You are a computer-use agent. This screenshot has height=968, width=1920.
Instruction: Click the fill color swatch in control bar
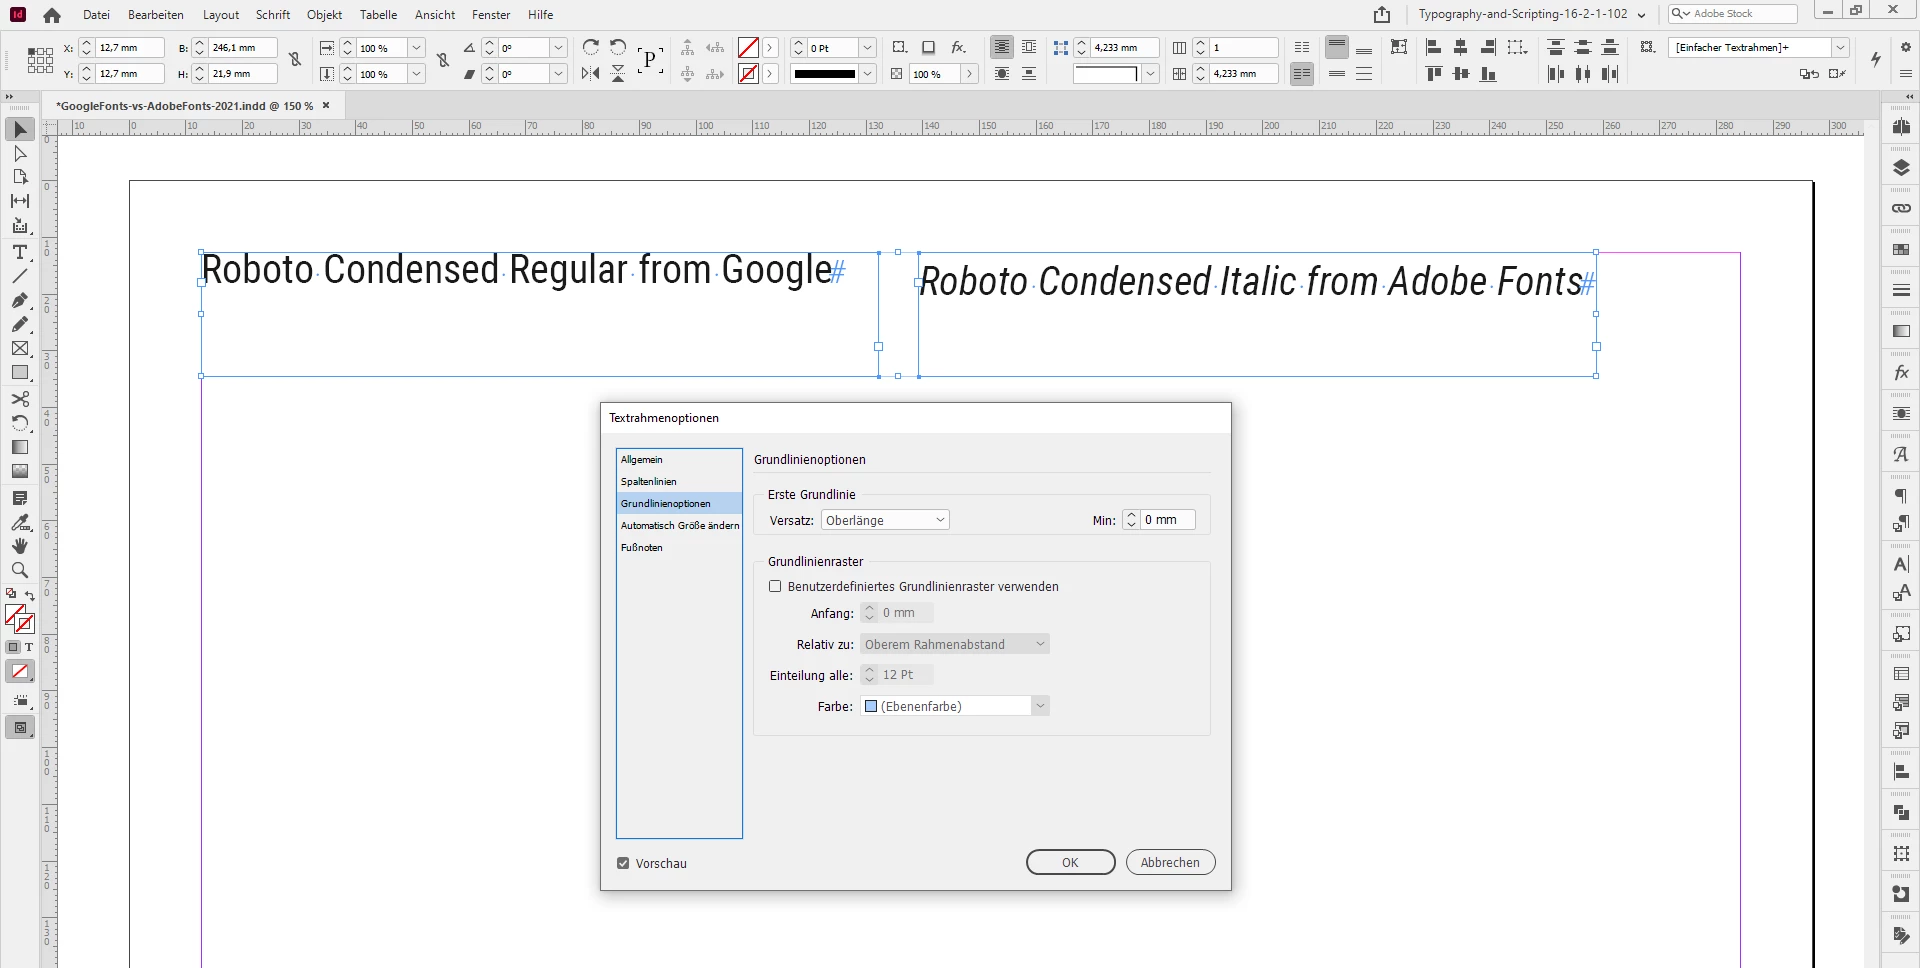pos(748,47)
